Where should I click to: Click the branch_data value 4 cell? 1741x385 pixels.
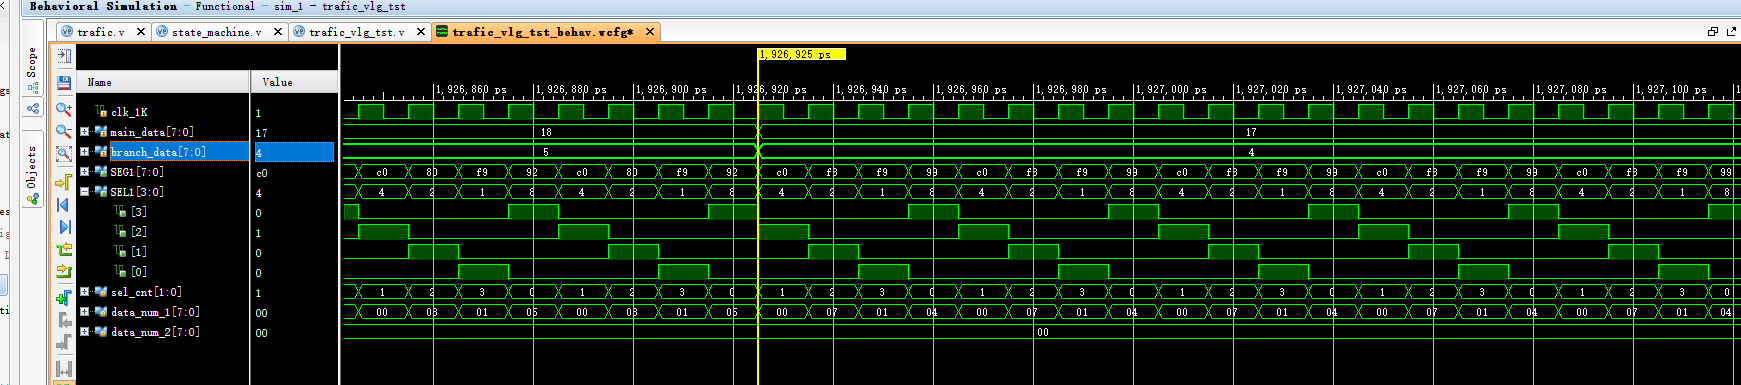click(294, 152)
